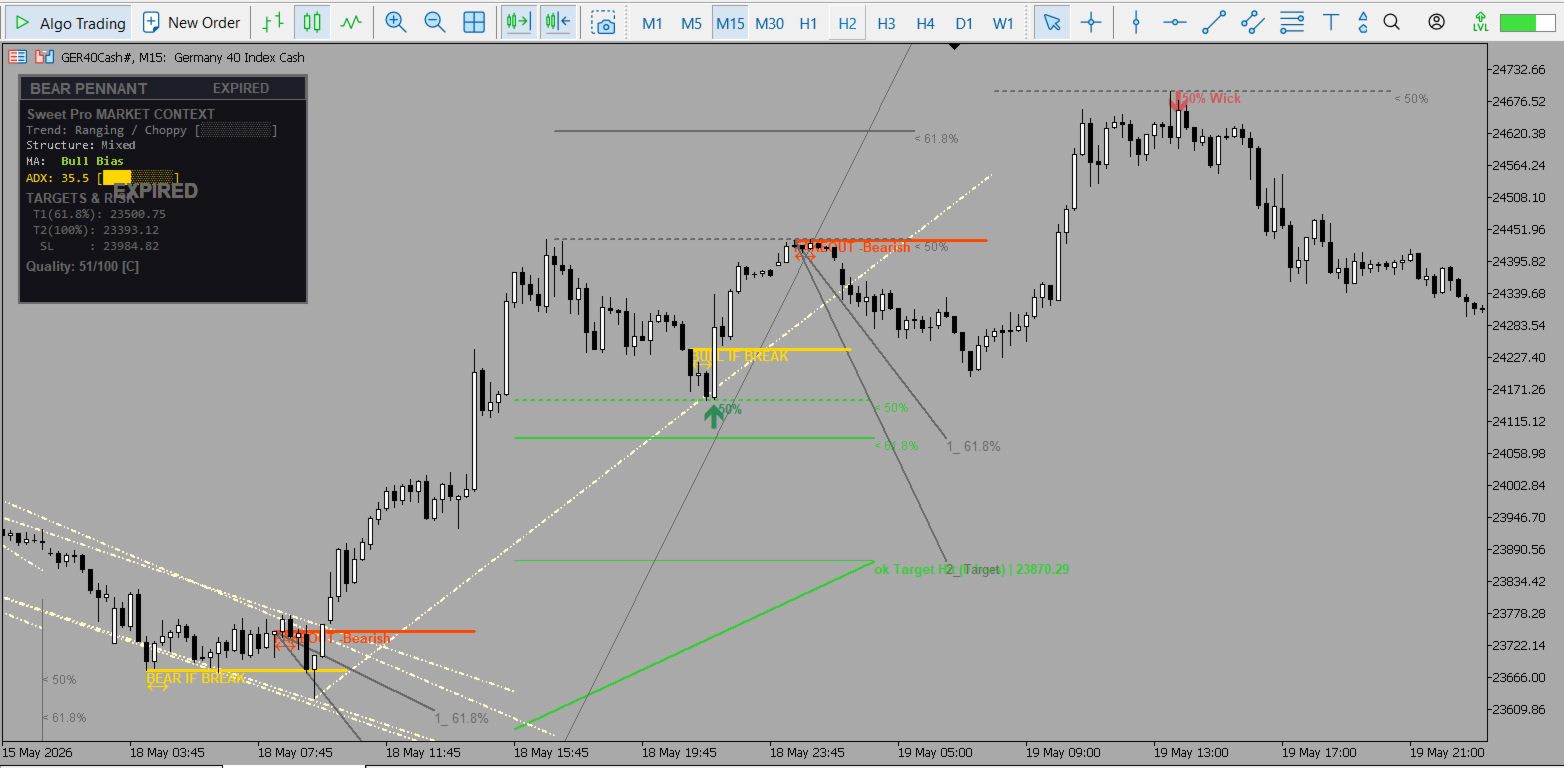Select the crosshair cursor tool
The image size is (1564, 768).
(x=1091, y=22)
